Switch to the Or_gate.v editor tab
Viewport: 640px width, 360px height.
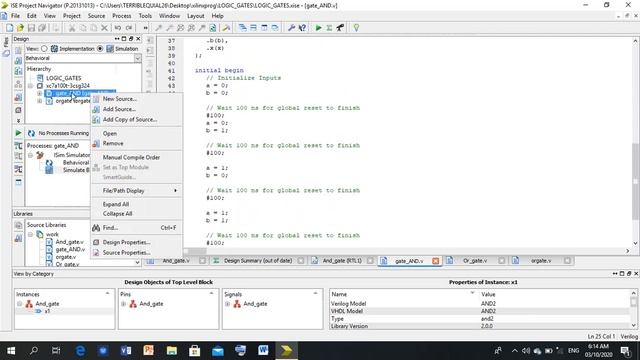476,260
